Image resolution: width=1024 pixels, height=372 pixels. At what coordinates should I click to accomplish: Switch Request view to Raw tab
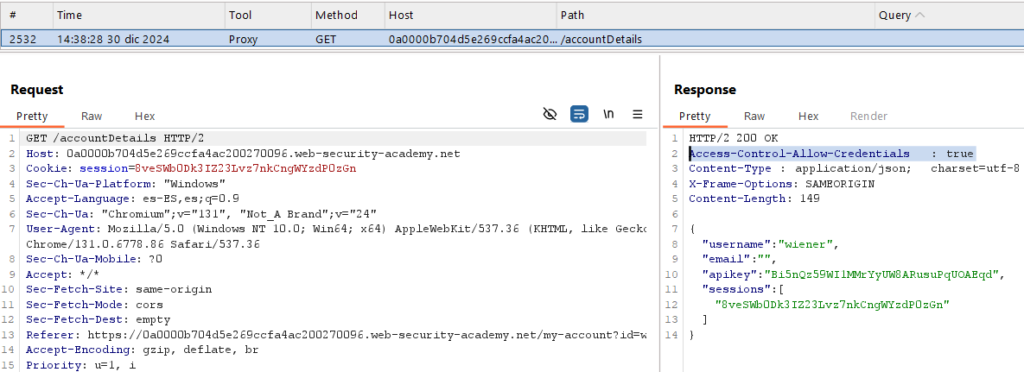point(91,116)
